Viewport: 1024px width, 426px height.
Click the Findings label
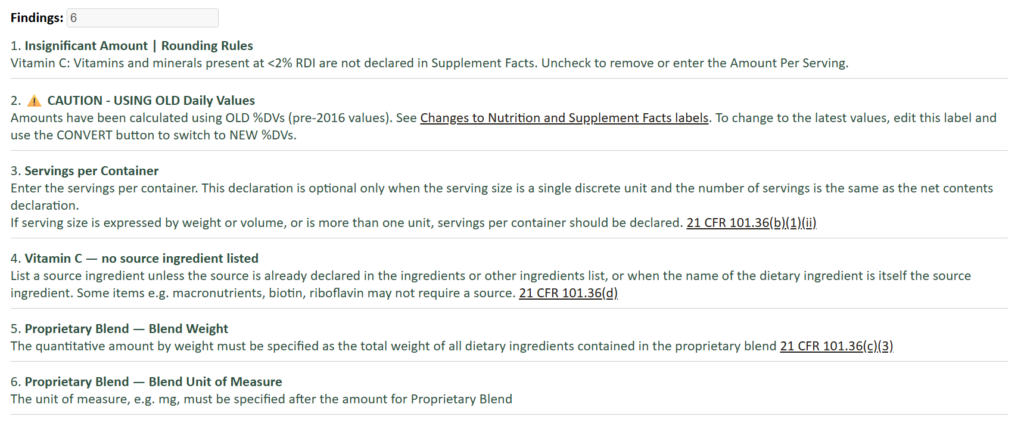coord(35,17)
